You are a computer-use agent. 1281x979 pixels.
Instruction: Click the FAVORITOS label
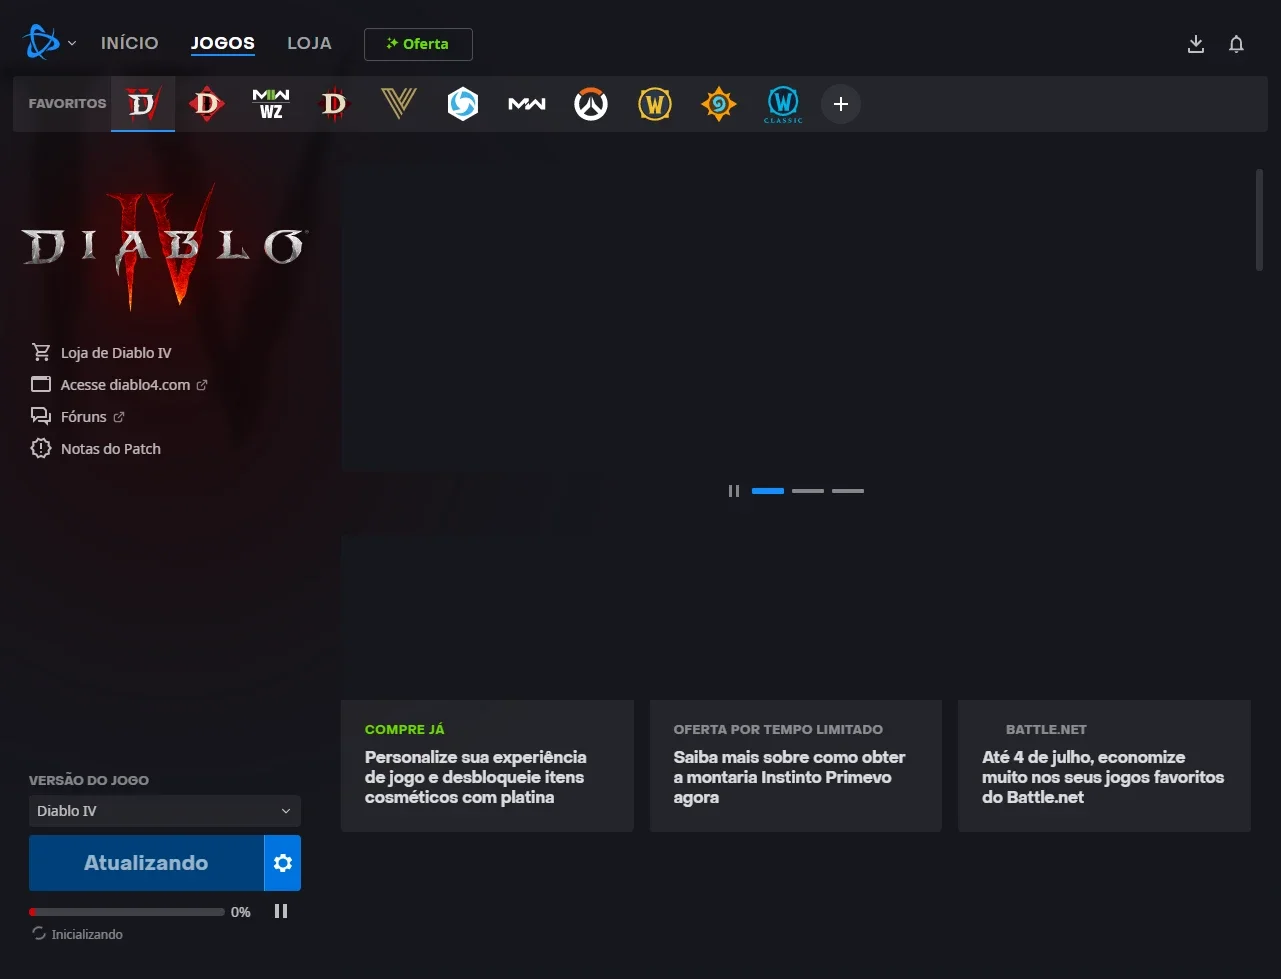67,103
